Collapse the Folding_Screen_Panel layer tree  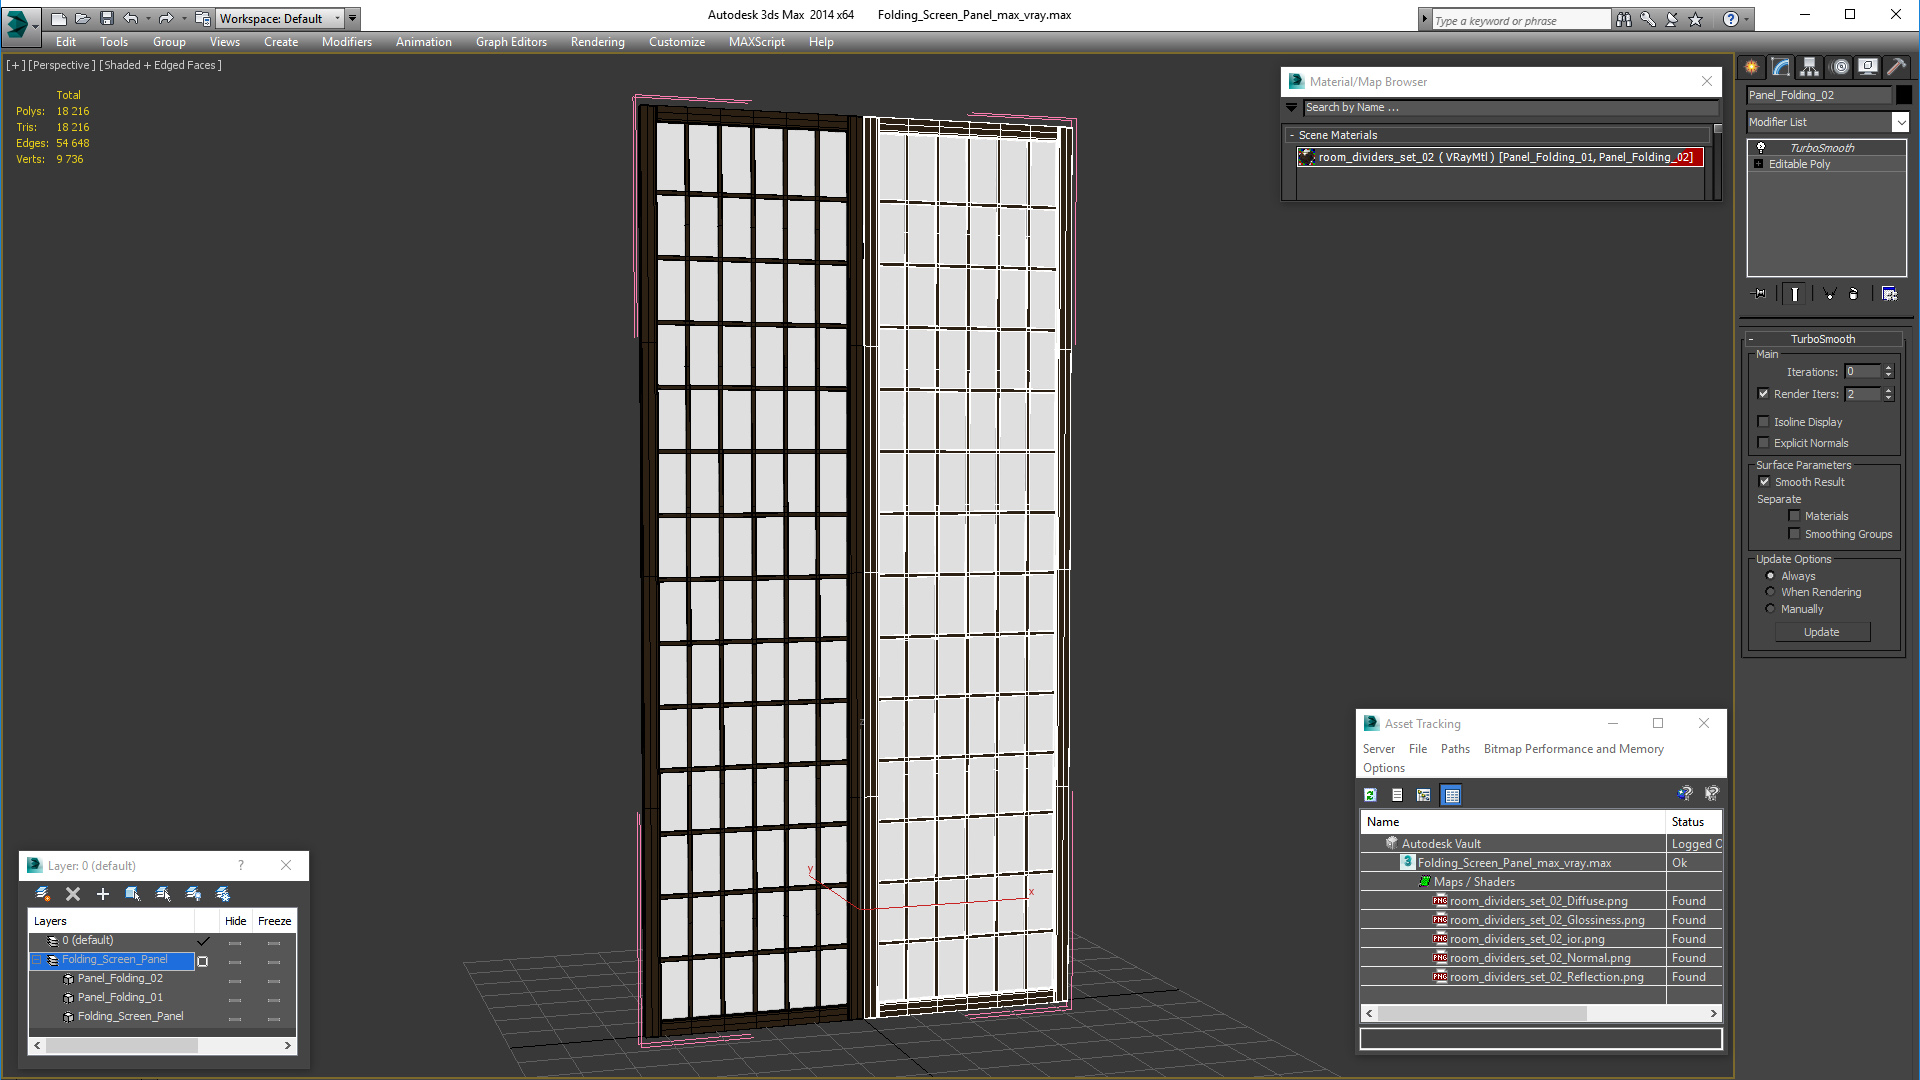pos(37,960)
